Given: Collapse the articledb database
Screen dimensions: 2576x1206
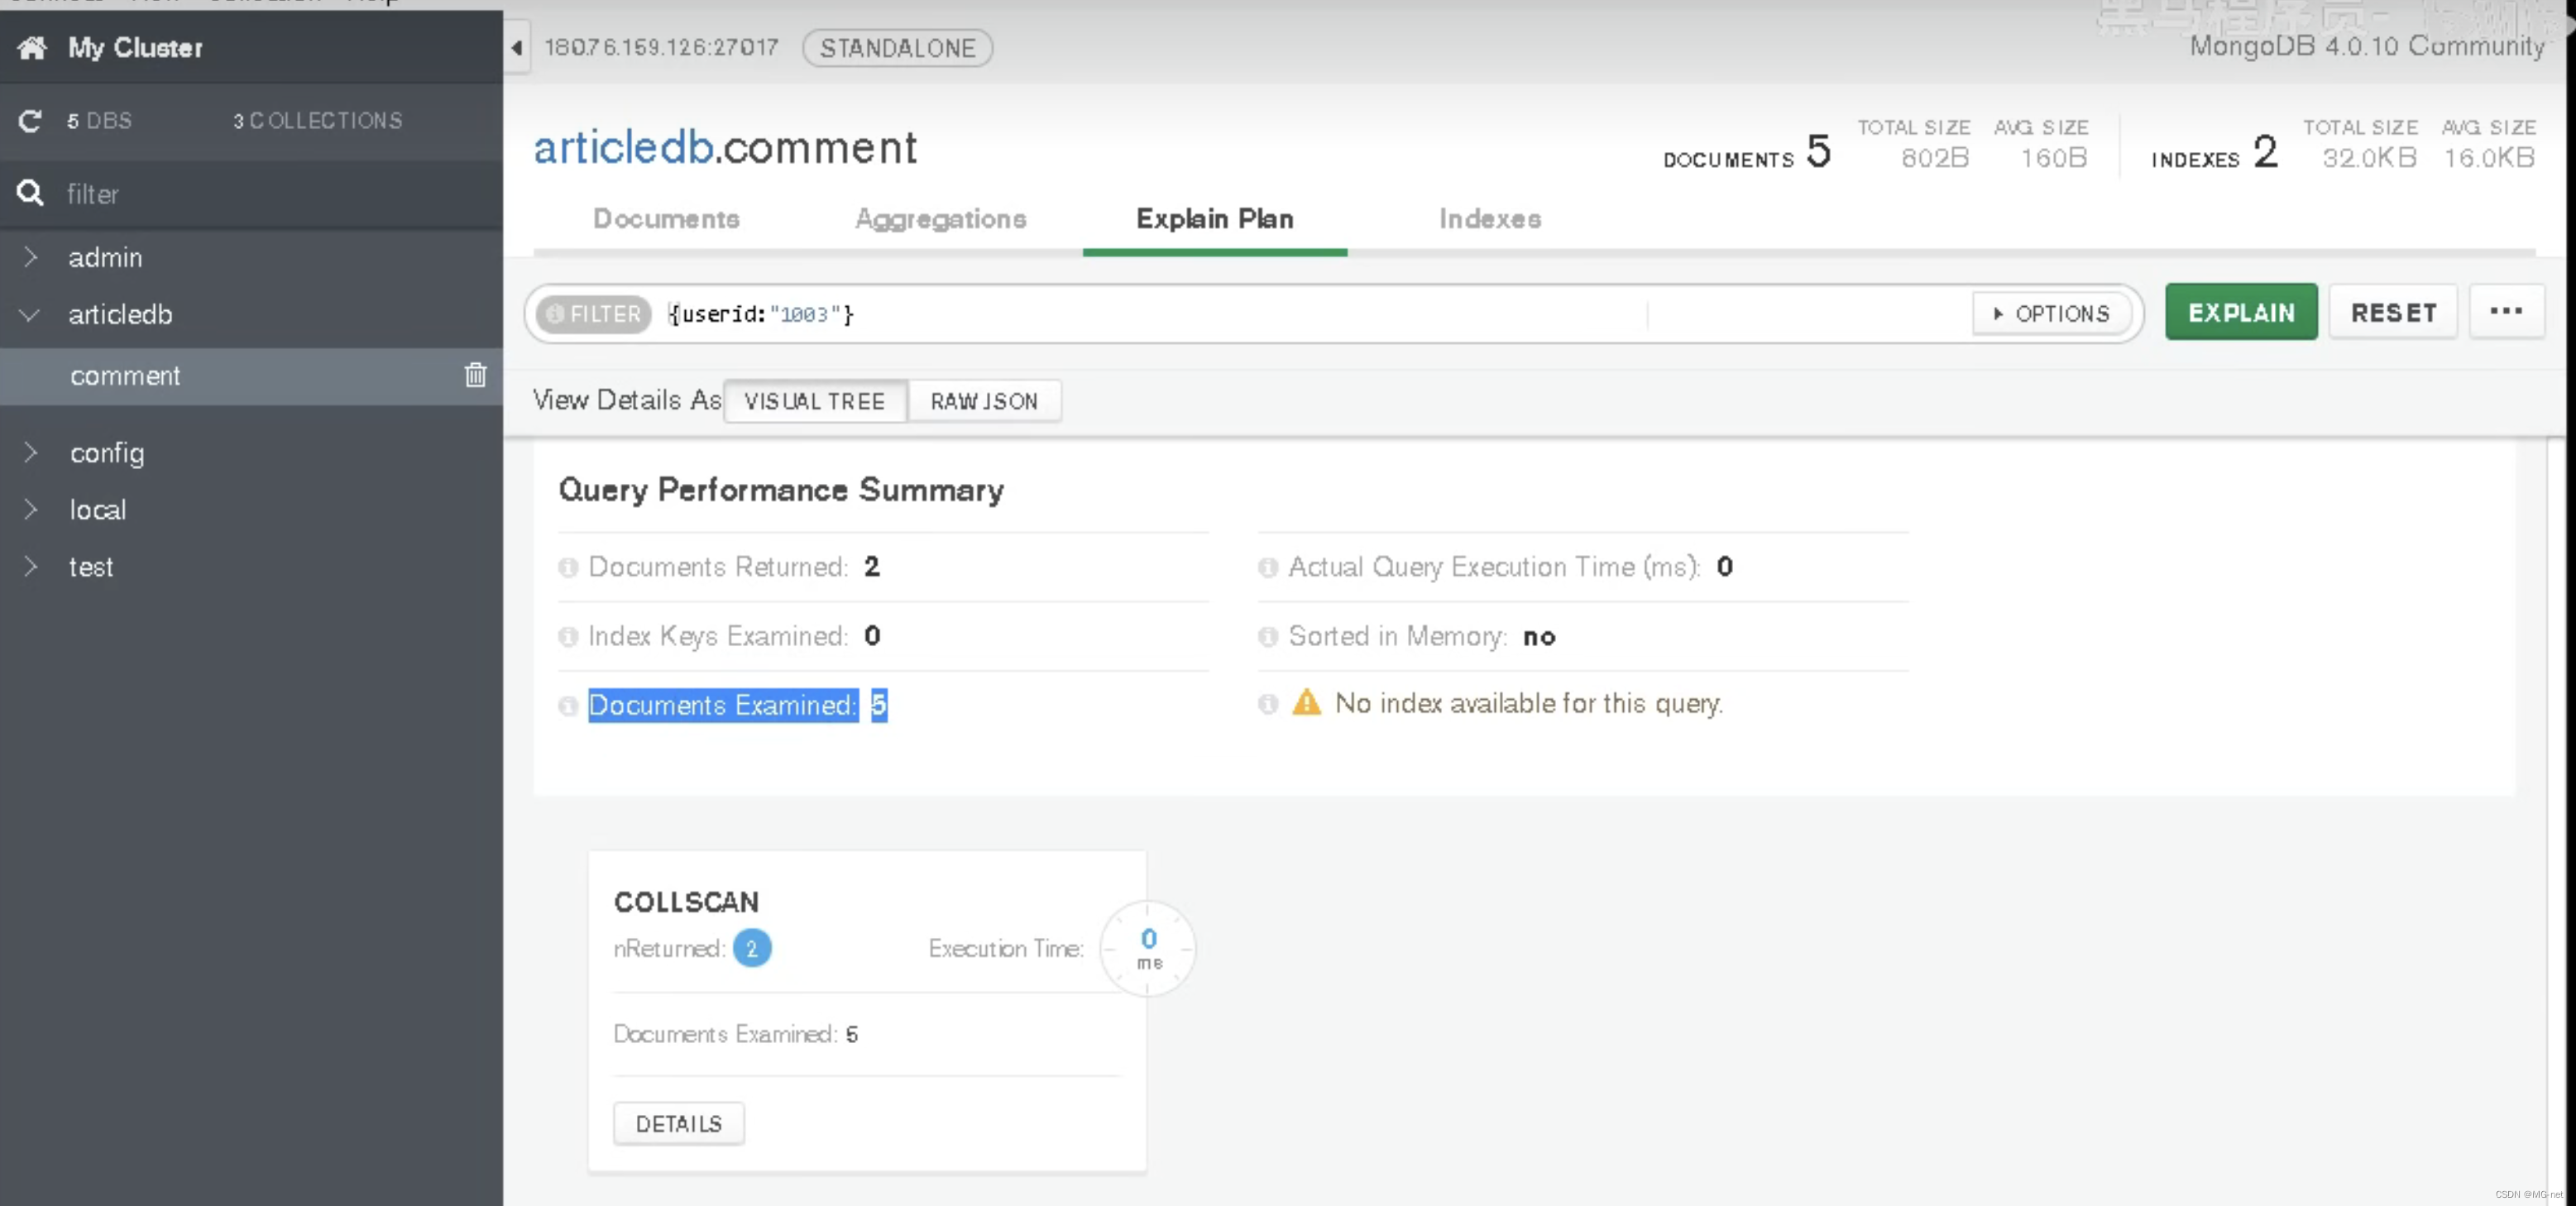Looking at the screenshot, I should [x=30, y=315].
